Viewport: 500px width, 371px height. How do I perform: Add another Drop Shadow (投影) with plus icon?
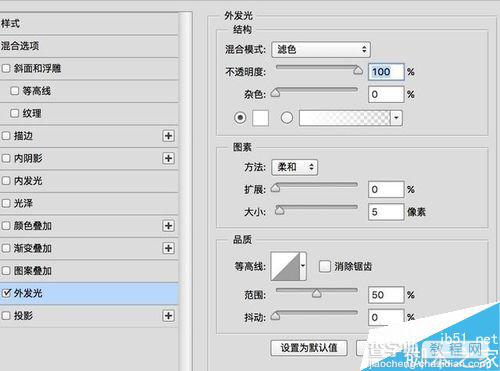pos(168,315)
